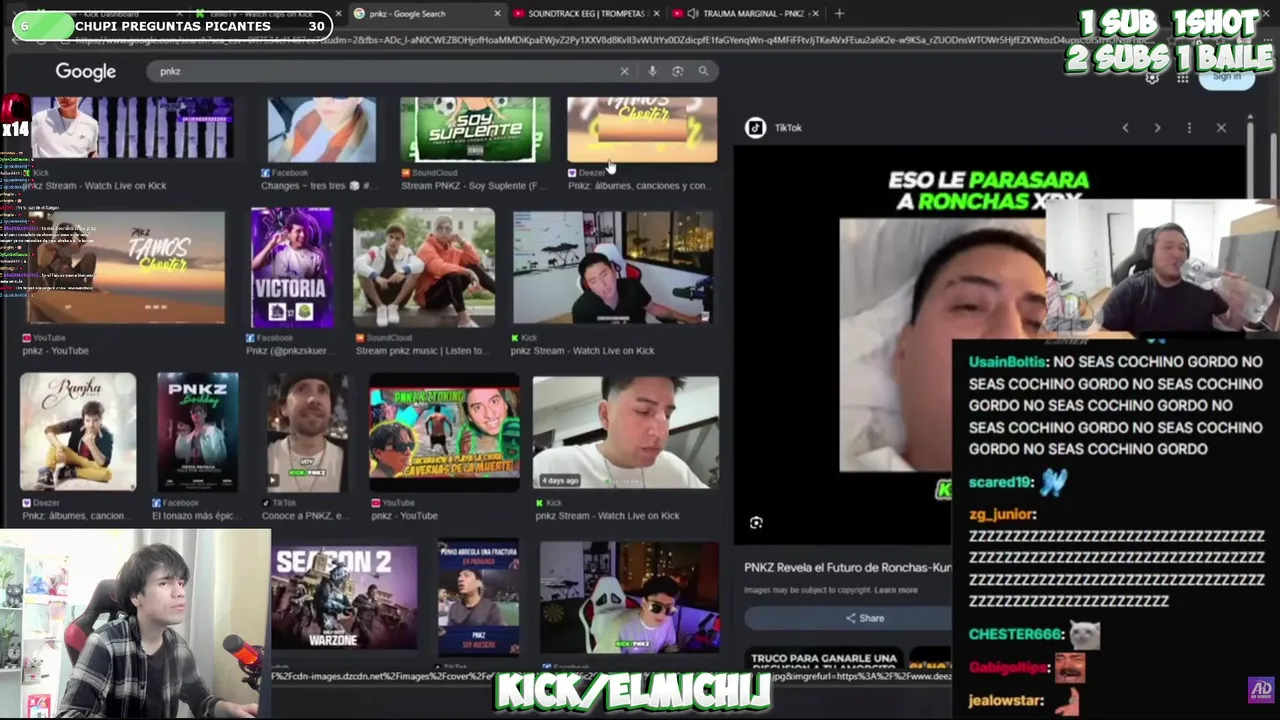
Task: Start voice search with the microphone icon
Action: (x=652, y=71)
